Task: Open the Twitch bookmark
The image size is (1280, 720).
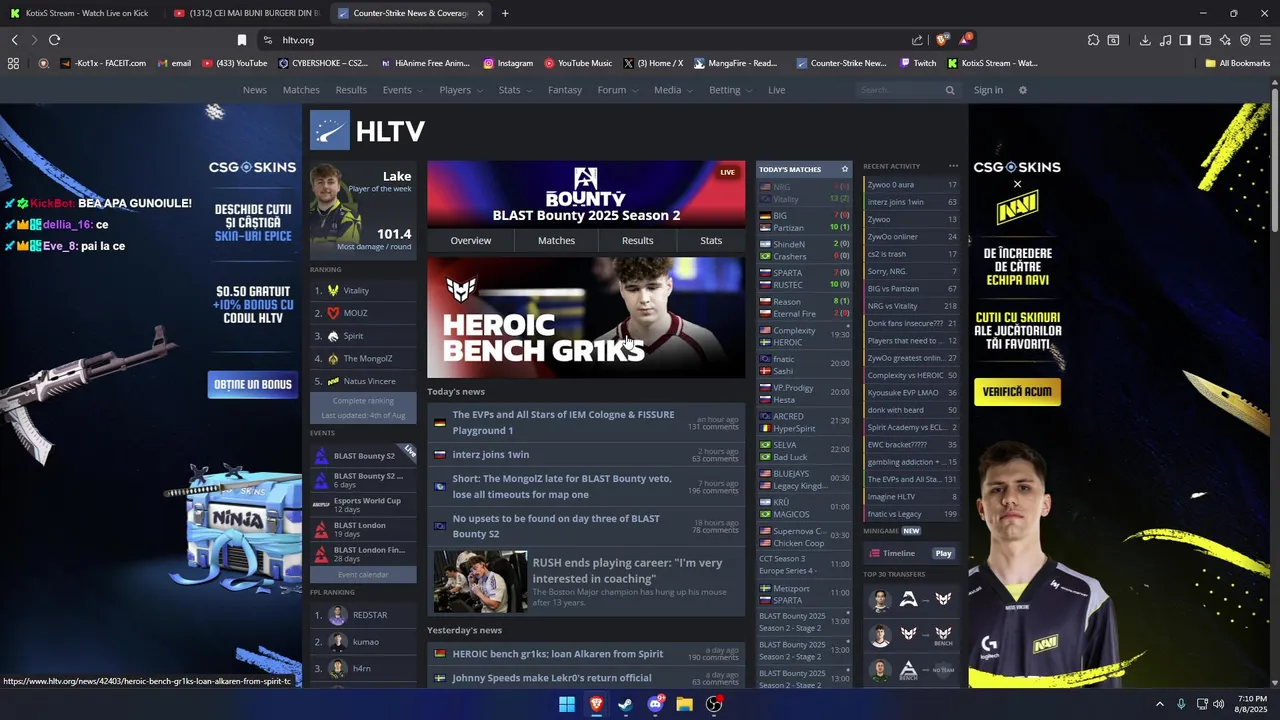Action: tap(918, 63)
